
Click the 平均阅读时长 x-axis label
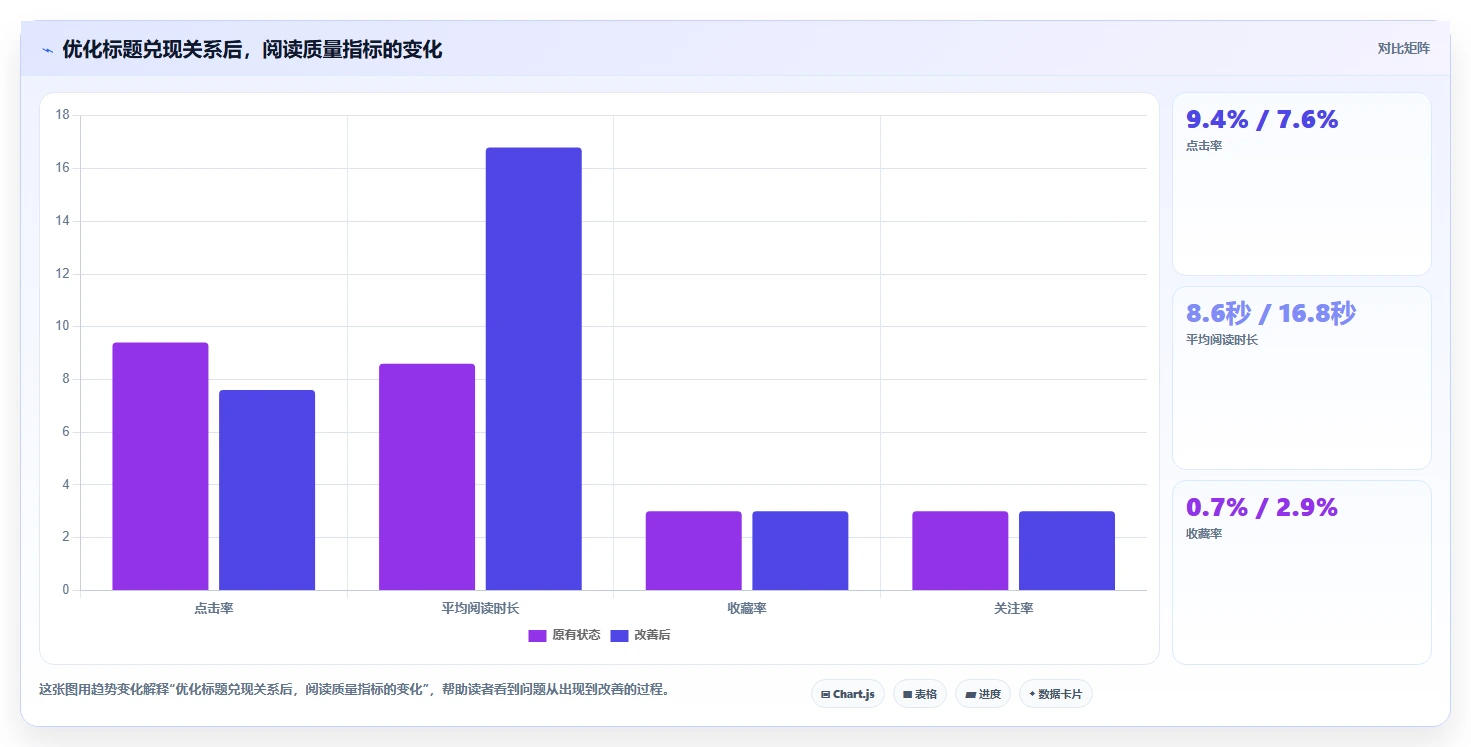pyautogui.click(x=480, y=608)
